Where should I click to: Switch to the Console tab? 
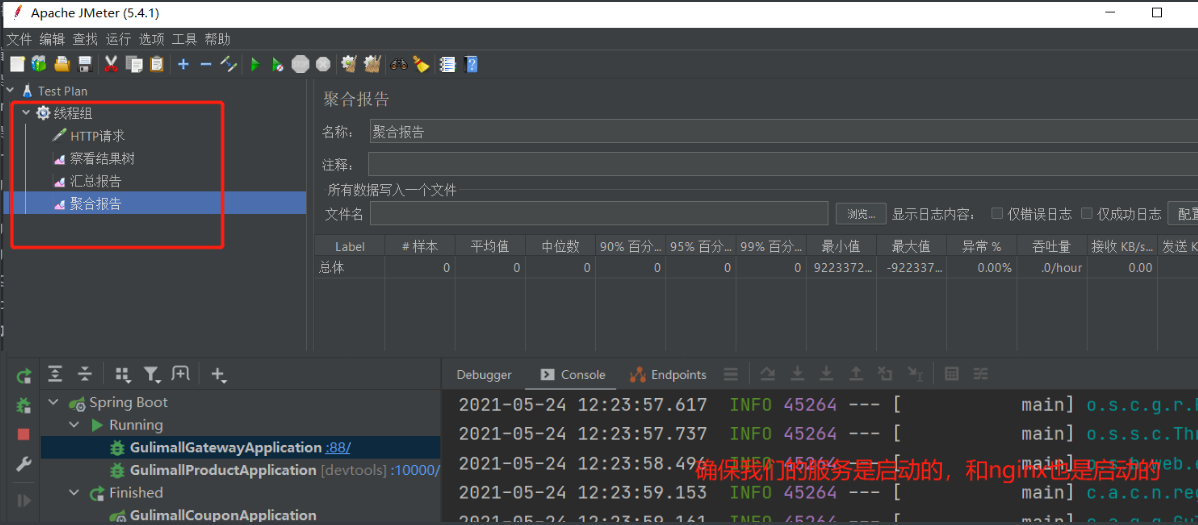click(x=572, y=374)
